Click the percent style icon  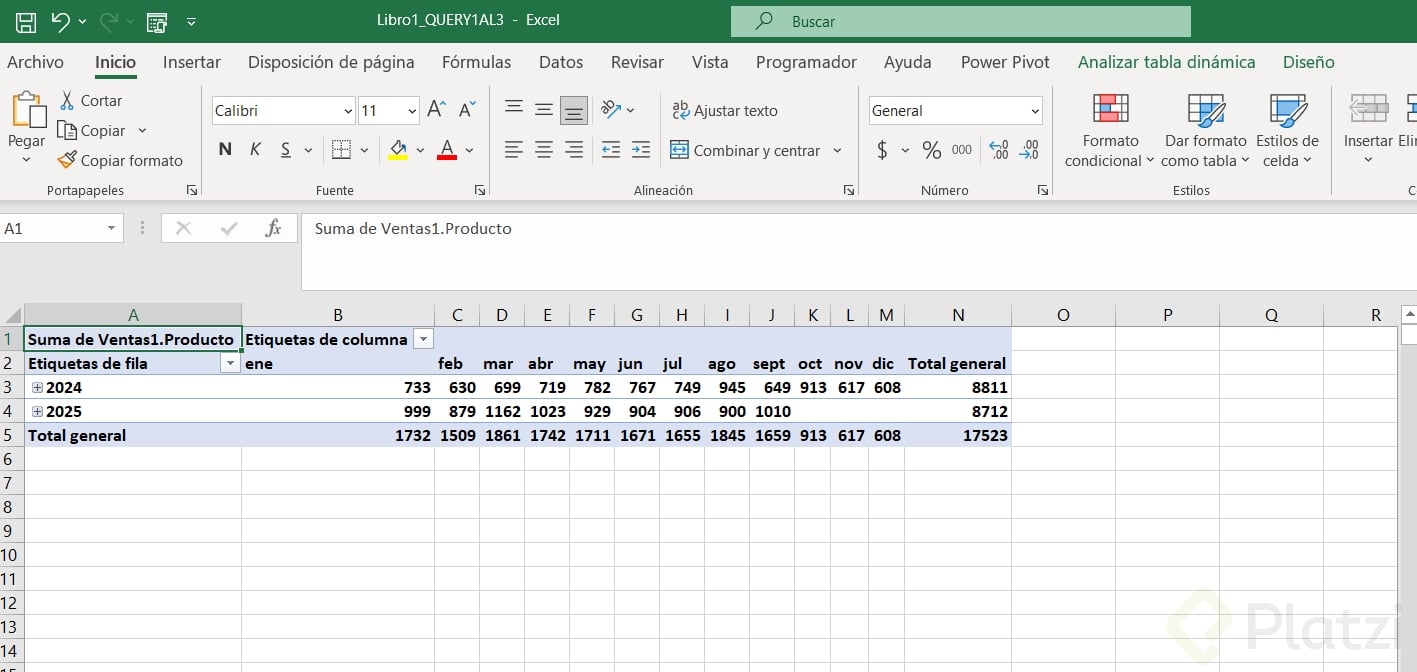931,150
